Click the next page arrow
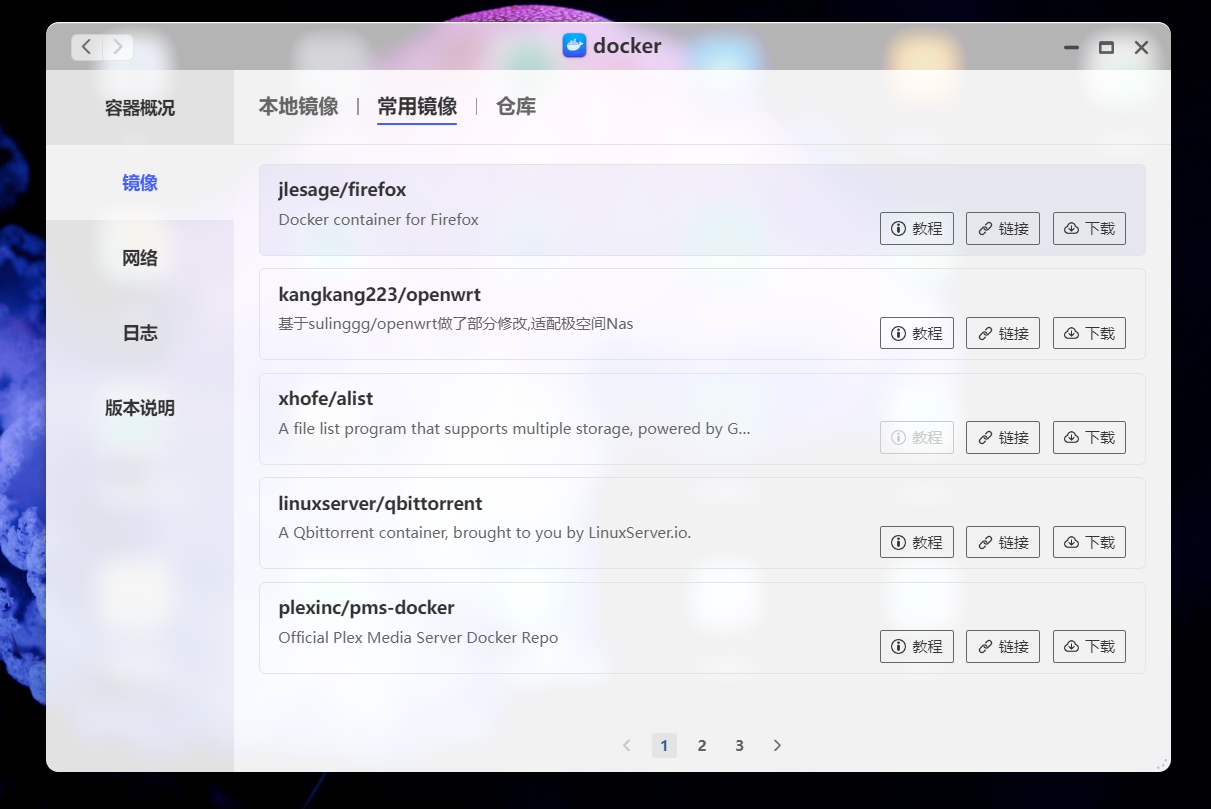Viewport: 1211px width, 809px height. (777, 745)
